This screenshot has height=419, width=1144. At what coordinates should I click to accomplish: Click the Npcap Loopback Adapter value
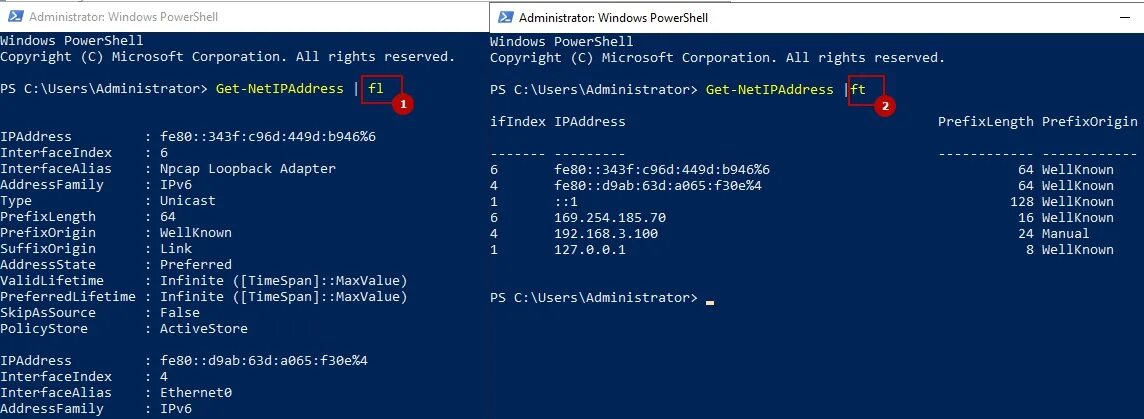(x=248, y=169)
